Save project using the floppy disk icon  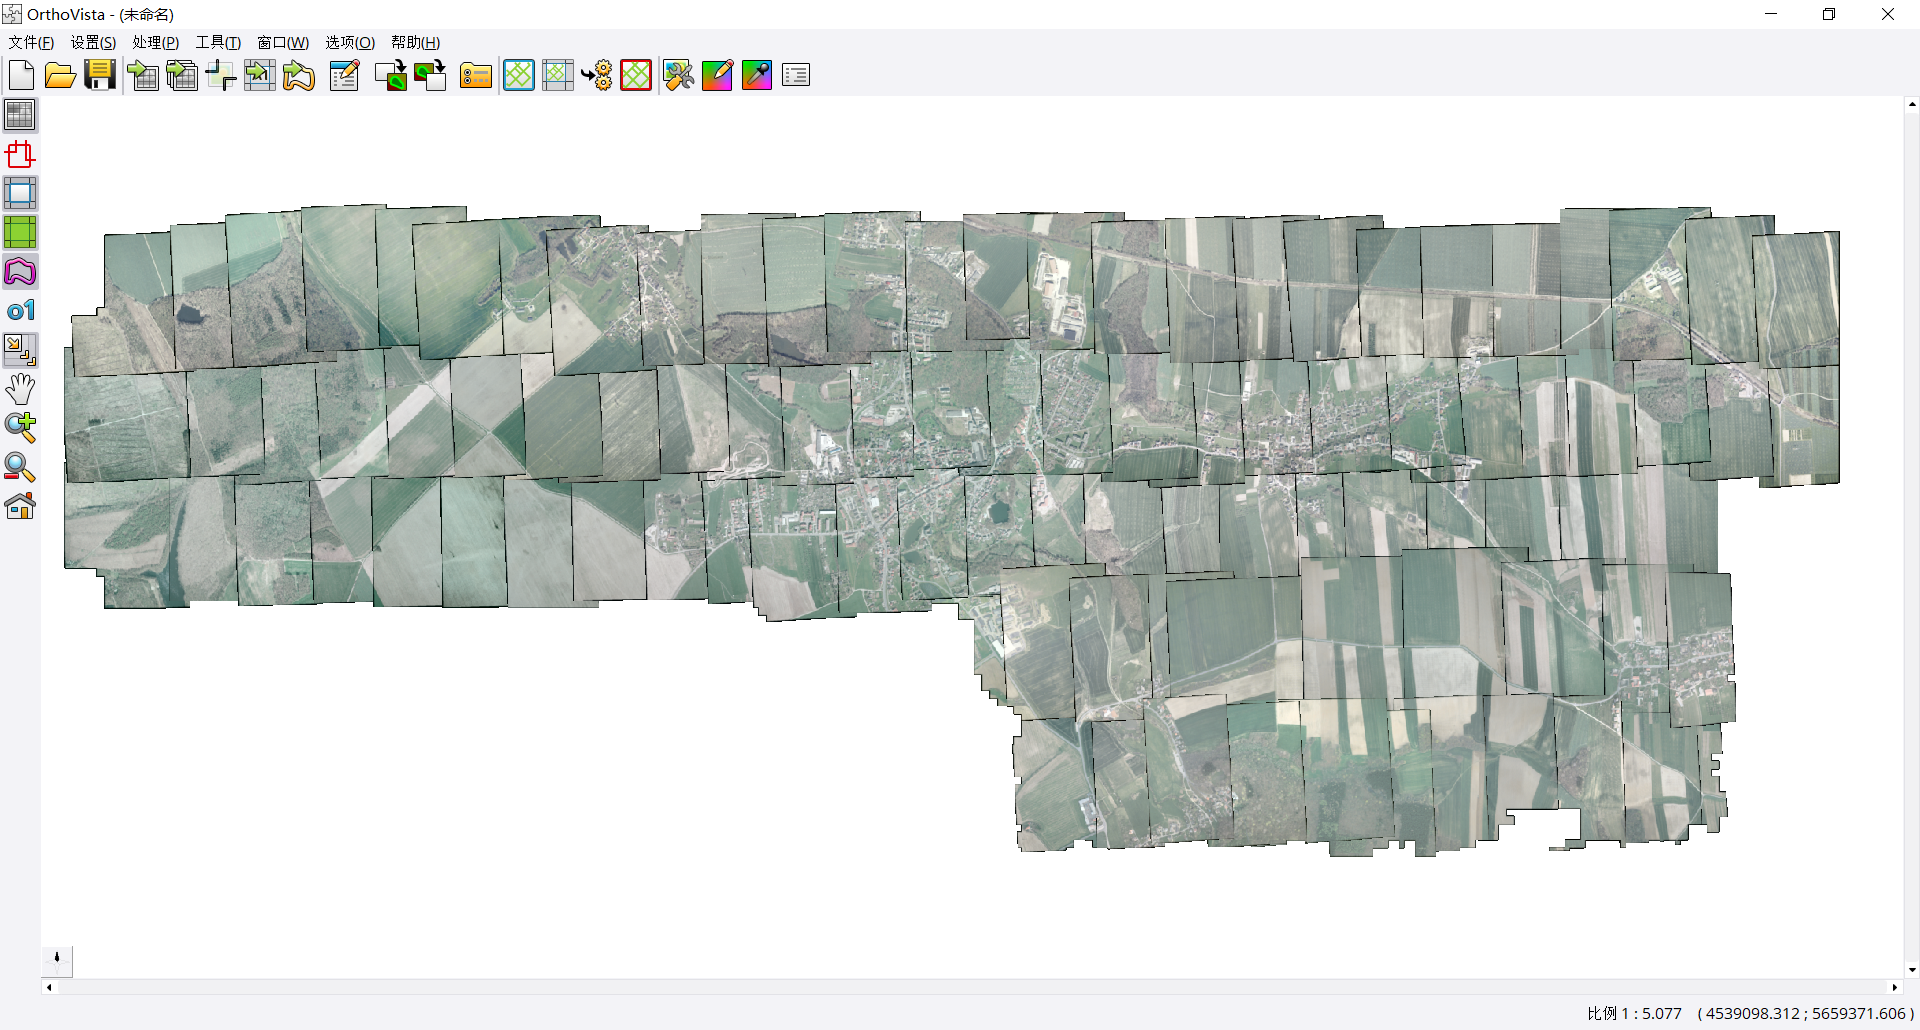[x=100, y=75]
